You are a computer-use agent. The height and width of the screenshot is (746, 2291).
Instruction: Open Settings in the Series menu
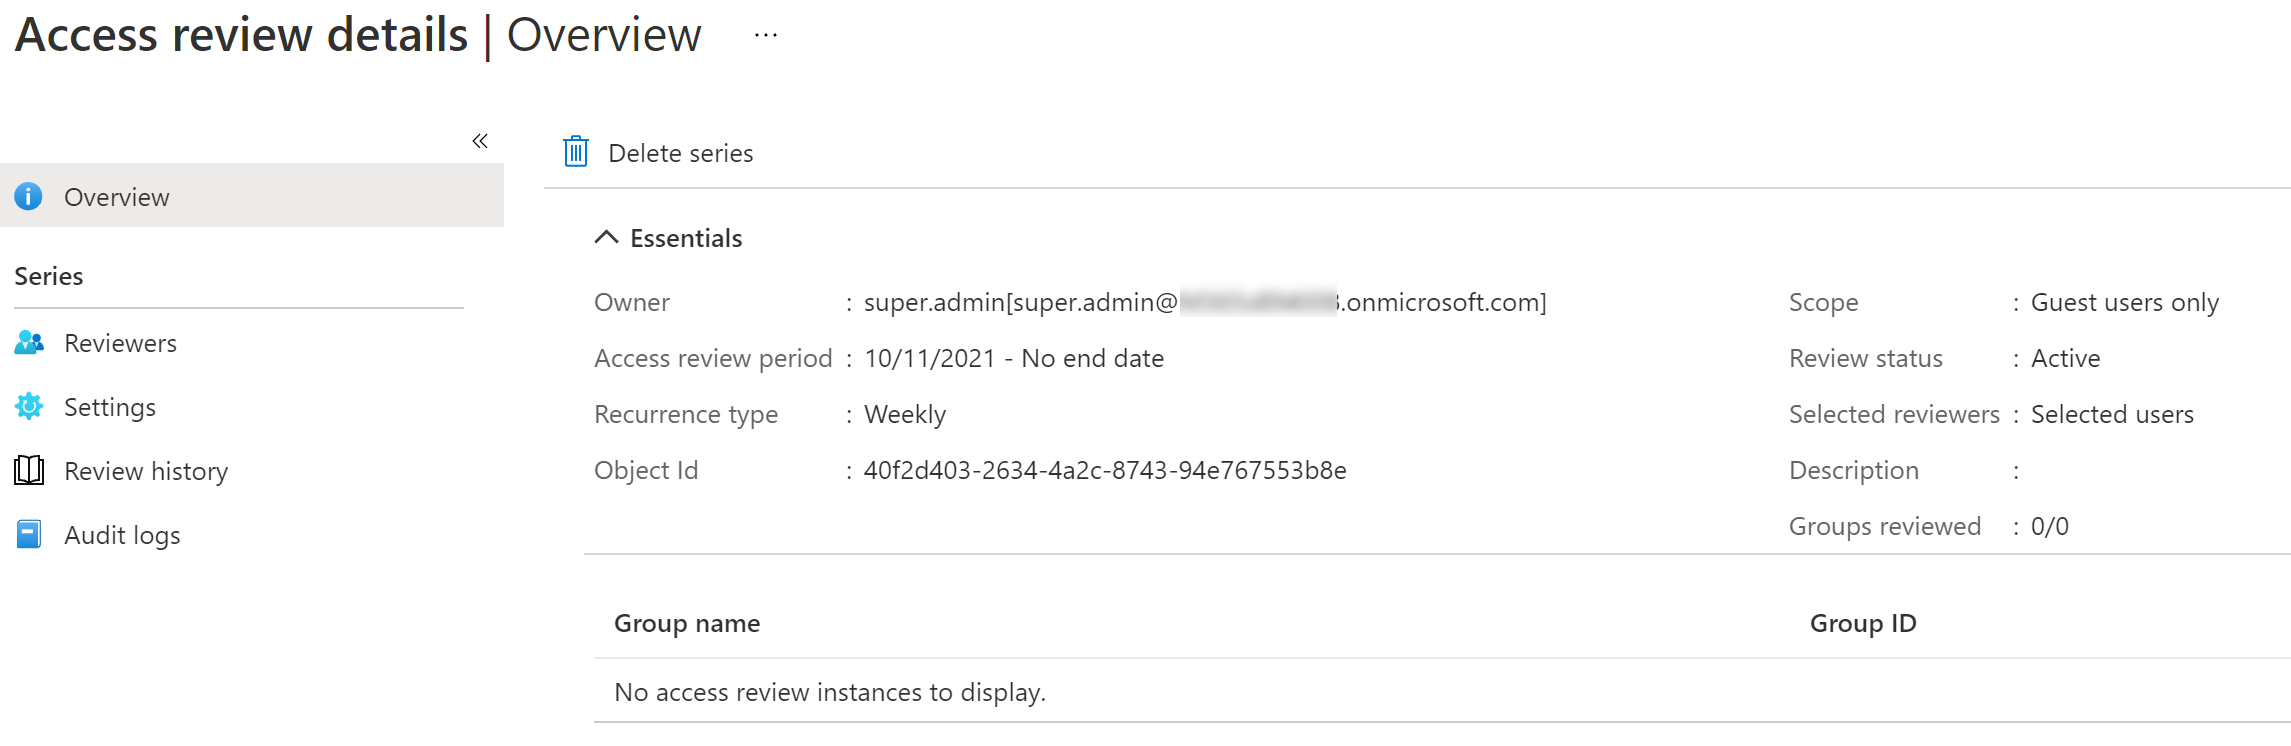(x=110, y=407)
